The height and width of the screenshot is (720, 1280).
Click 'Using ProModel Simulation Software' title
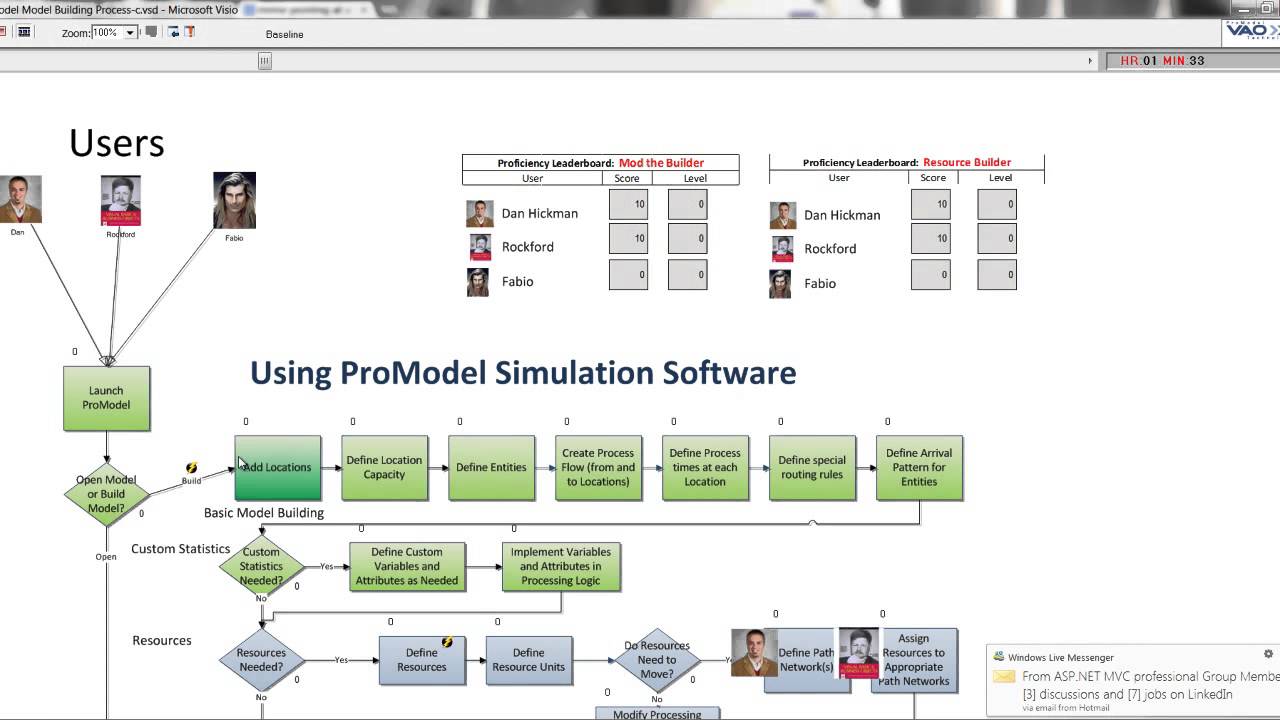tap(523, 372)
